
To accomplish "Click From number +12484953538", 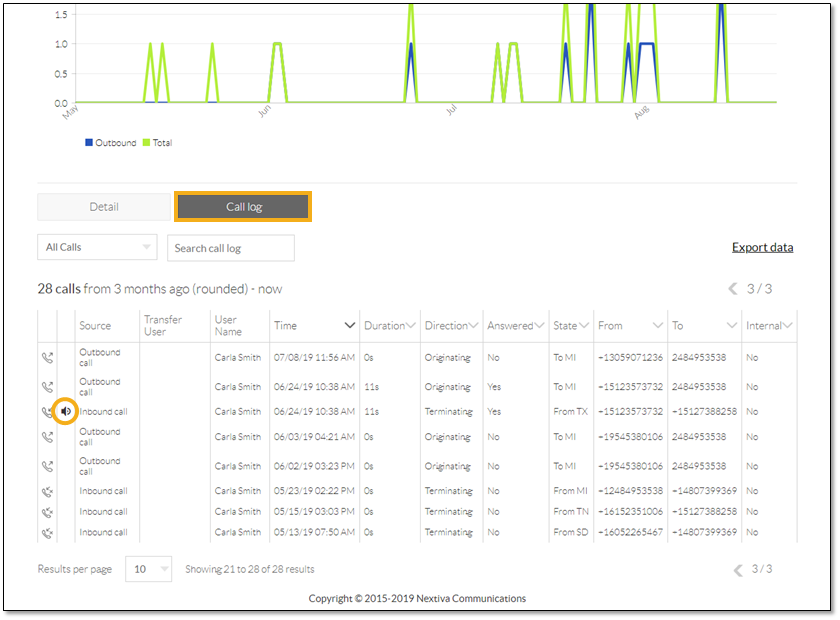I will pos(631,491).
